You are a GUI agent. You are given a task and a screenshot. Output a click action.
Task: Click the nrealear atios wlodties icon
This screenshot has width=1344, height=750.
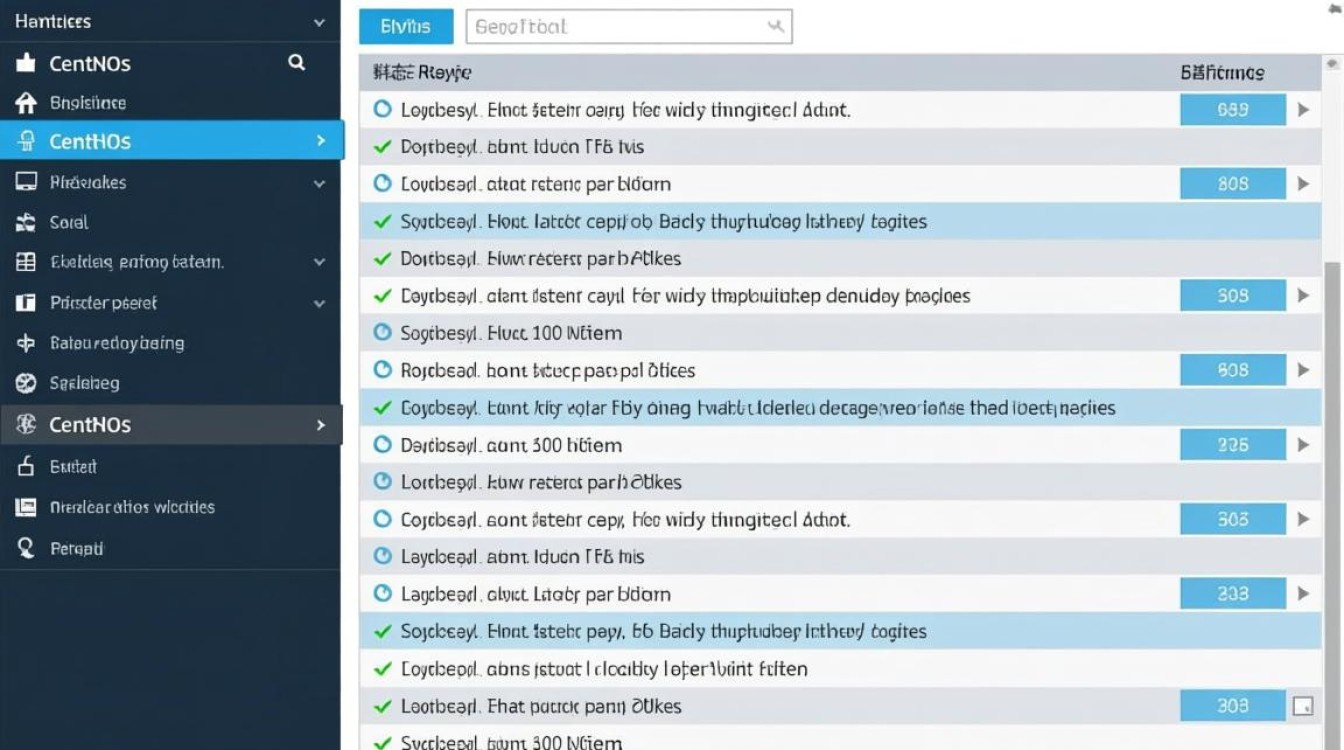click(26, 507)
